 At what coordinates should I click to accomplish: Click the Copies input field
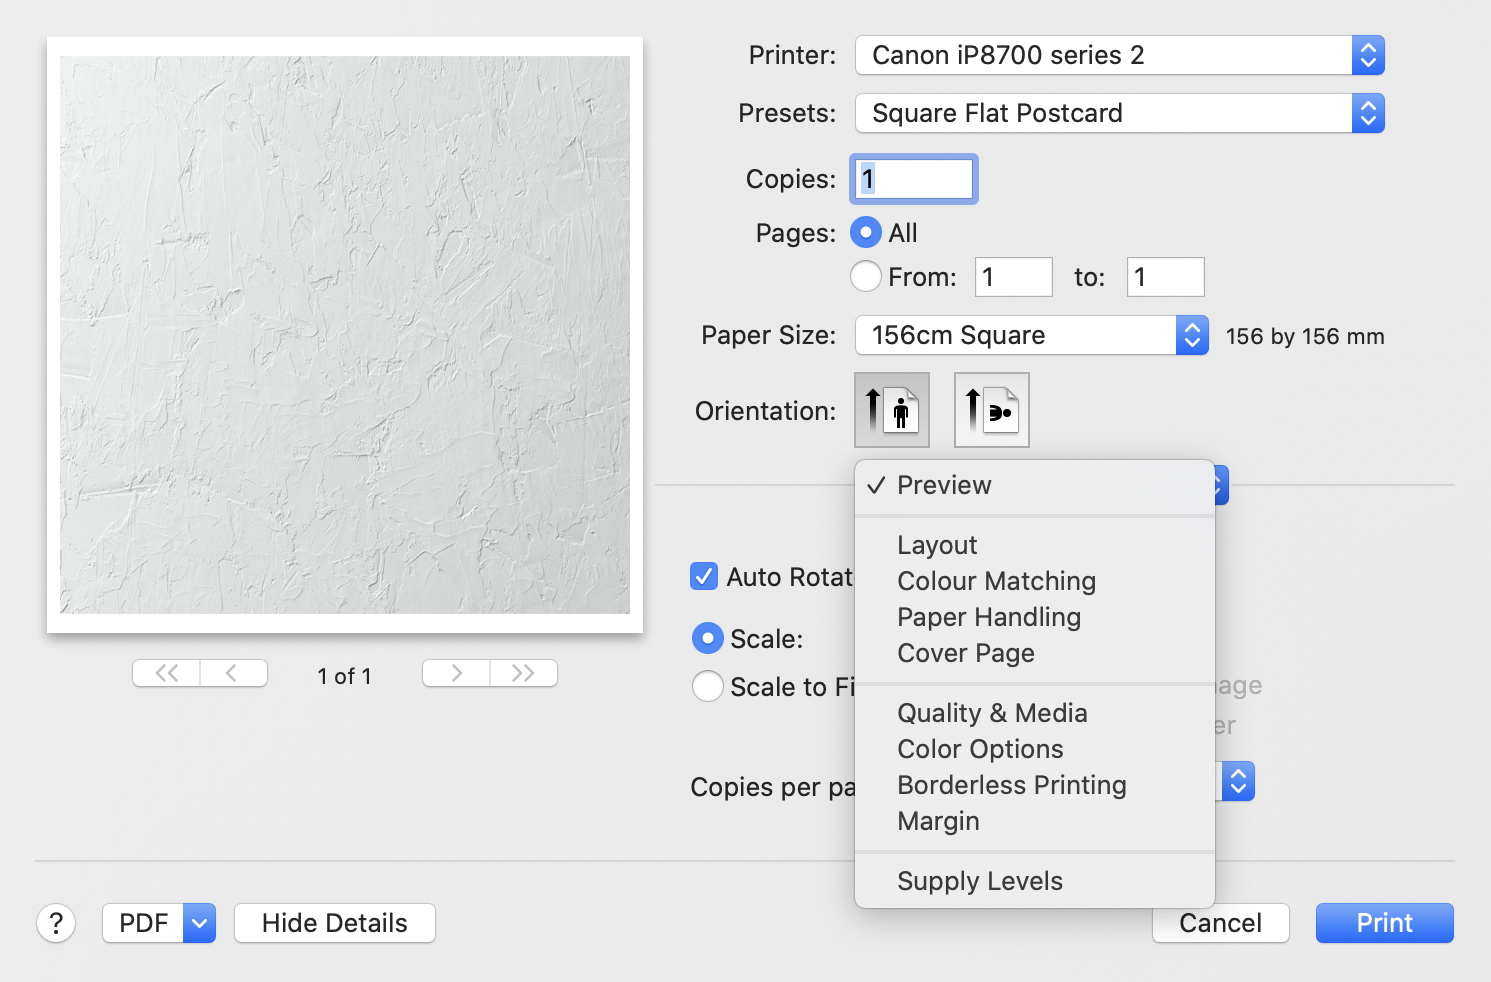pyautogui.click(x=914, y=179)
